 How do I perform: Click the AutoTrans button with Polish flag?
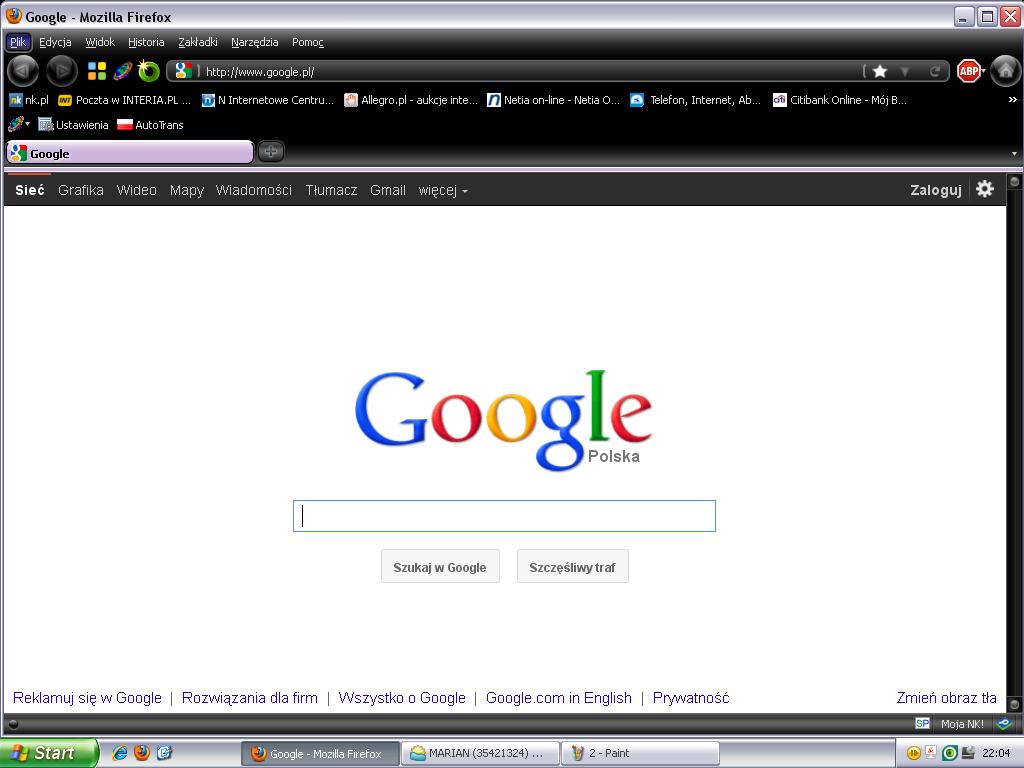click(150, 125)
